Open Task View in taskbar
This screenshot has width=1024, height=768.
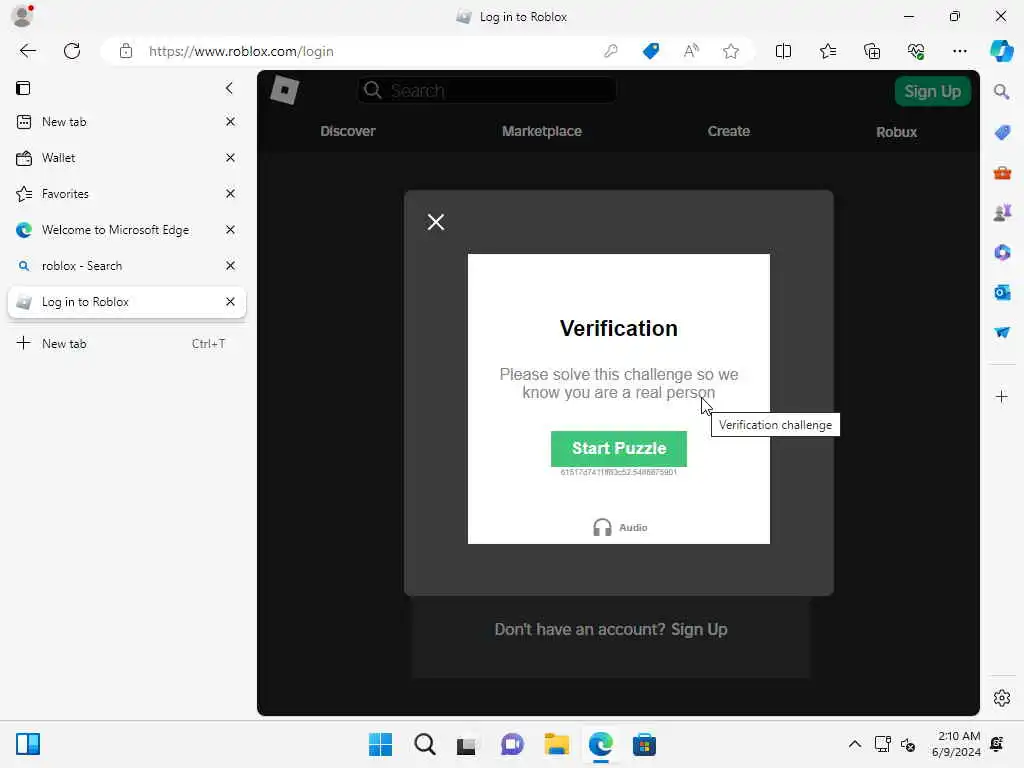(x=466, y=745)
